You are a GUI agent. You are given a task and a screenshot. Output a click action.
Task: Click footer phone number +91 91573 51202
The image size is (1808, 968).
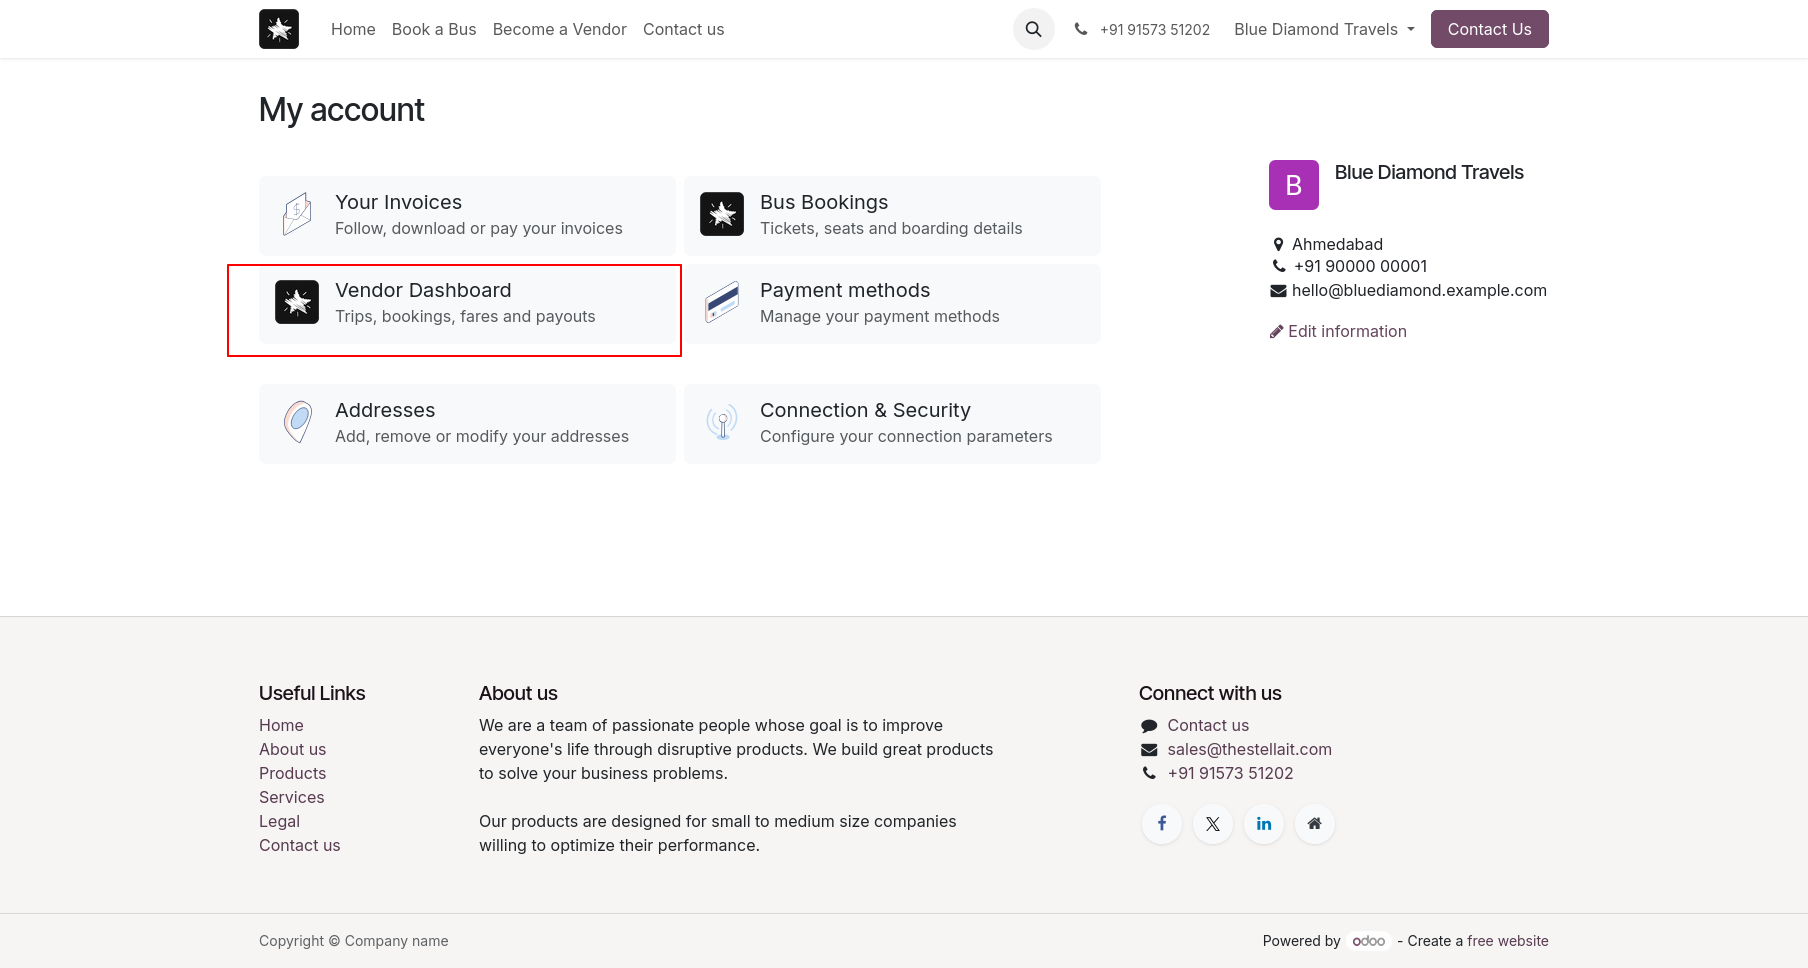(1230, 773)
